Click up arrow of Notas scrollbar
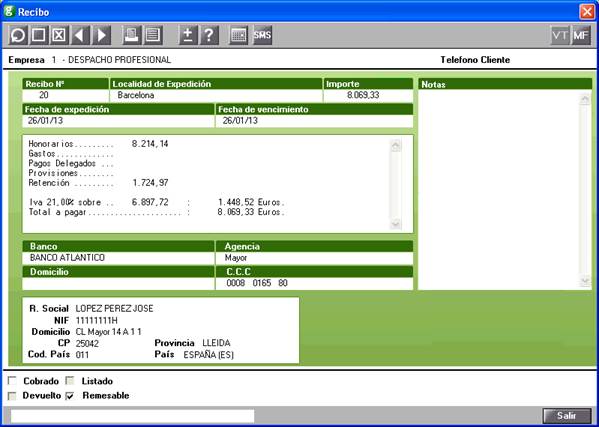This screenshot has width=599, height=427. (x=585, y=99)
